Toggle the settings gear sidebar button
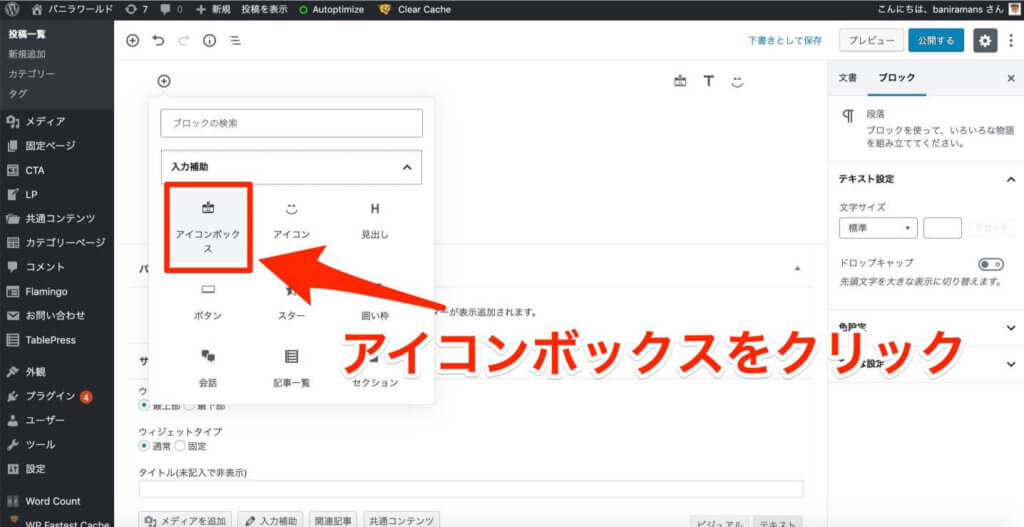The width and height of the screenshot is (1024, 527). [985, 40]
